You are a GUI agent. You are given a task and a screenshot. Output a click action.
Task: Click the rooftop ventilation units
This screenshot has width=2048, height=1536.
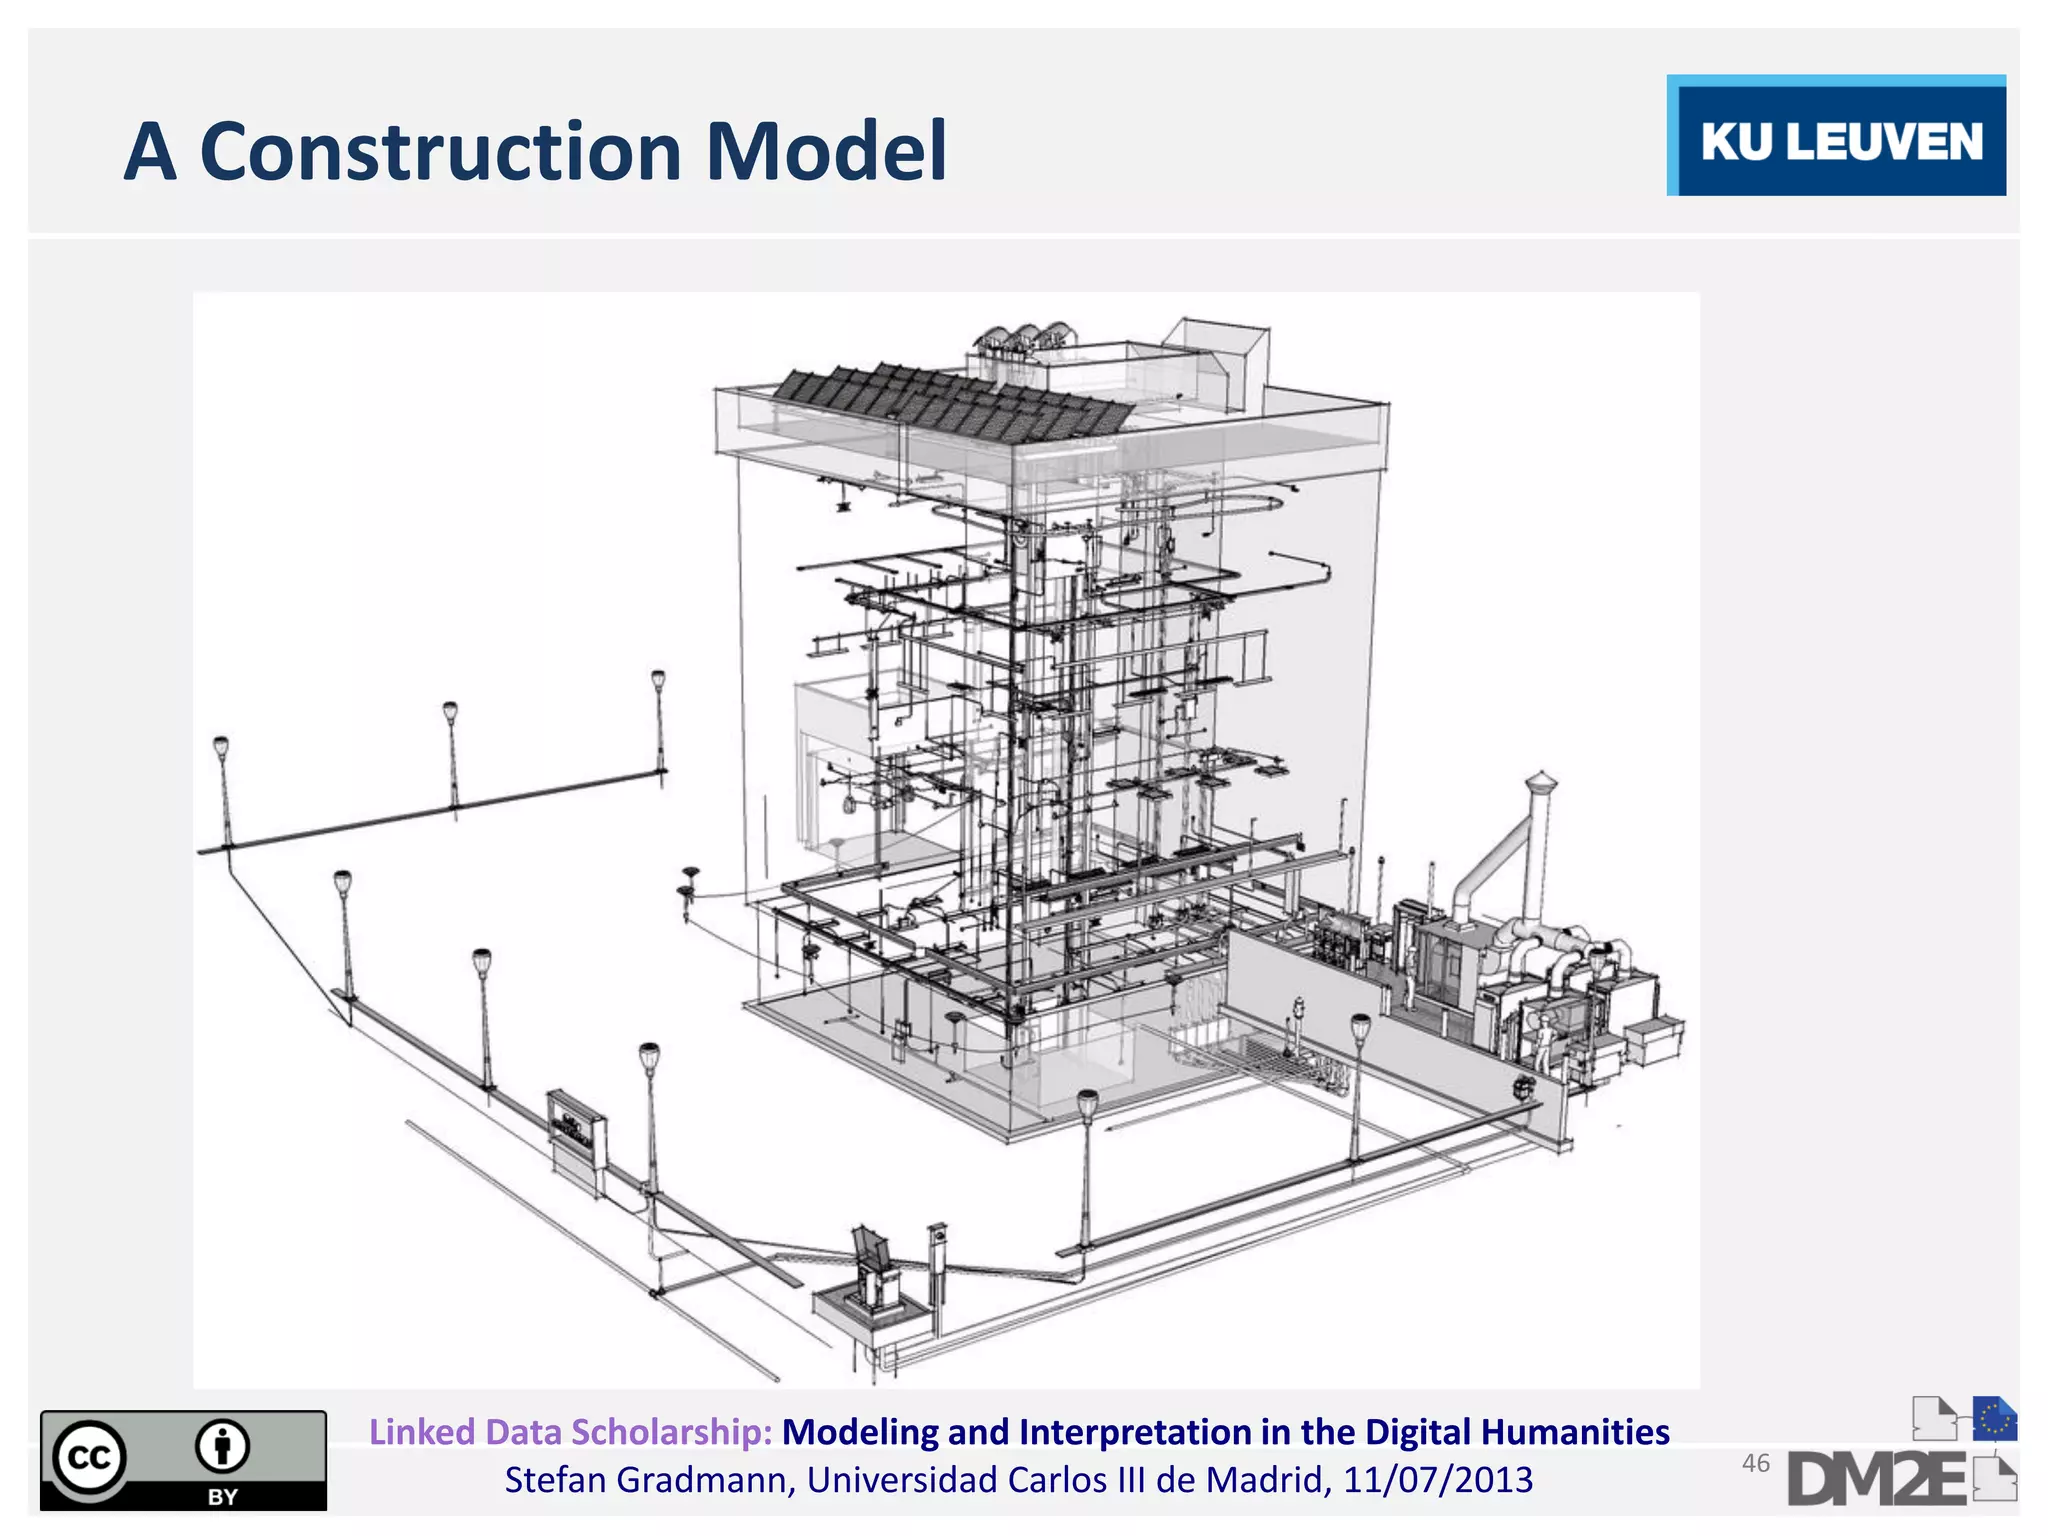(1025, 339)
